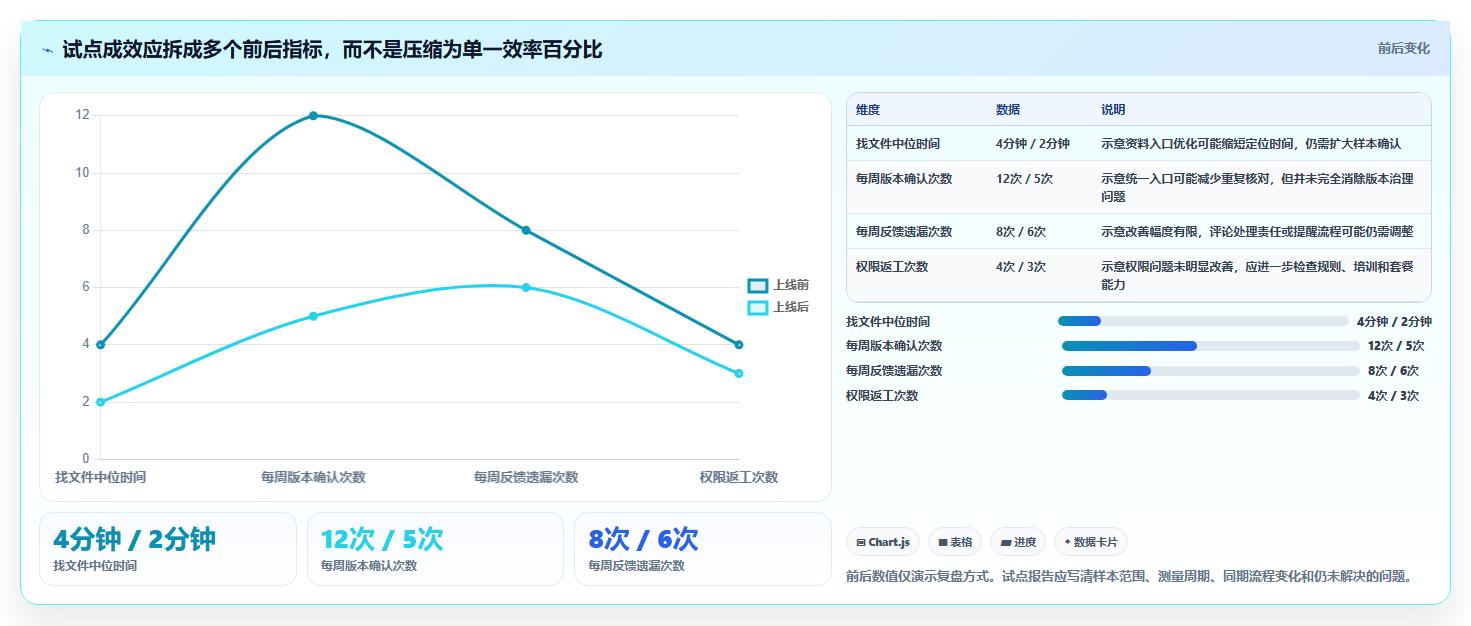Open the 4分钟 / 2分钟 data card
Screen dimensions: 1471x626
coord(168,549)
